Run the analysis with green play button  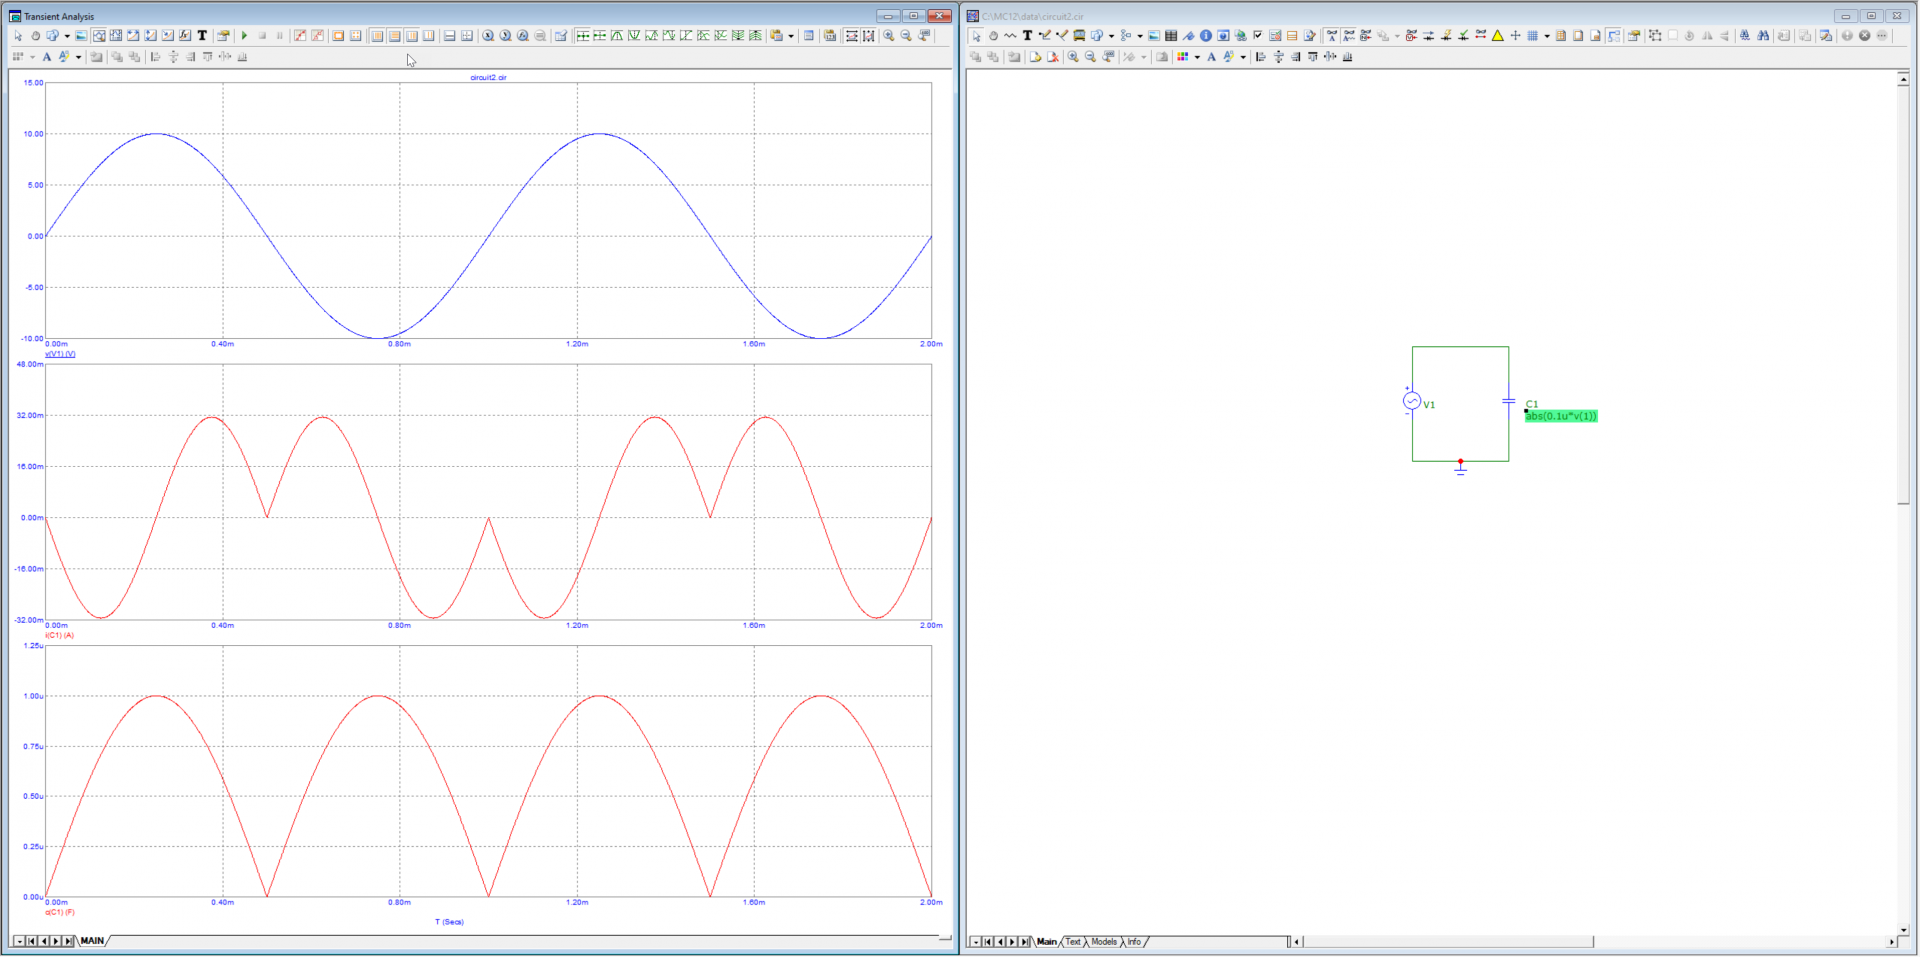(244, 36)
